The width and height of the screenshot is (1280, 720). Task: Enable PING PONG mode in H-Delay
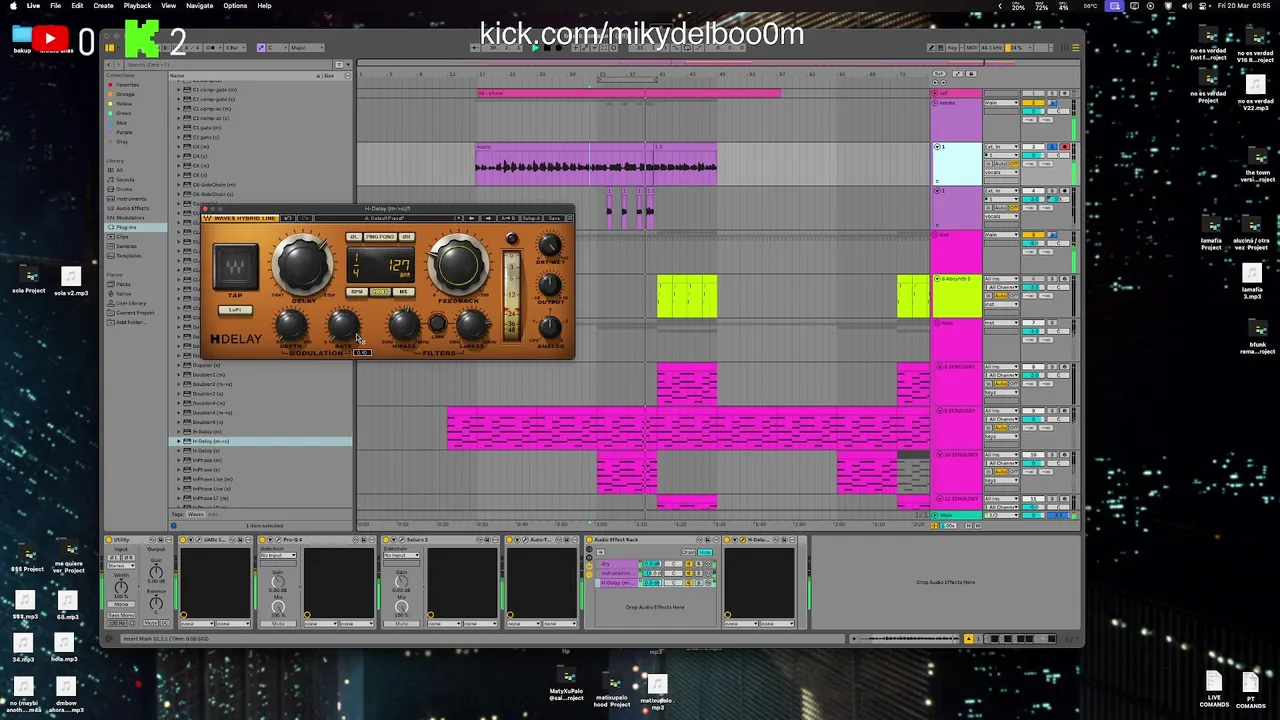pyautogui.click(x=380, y=237)
